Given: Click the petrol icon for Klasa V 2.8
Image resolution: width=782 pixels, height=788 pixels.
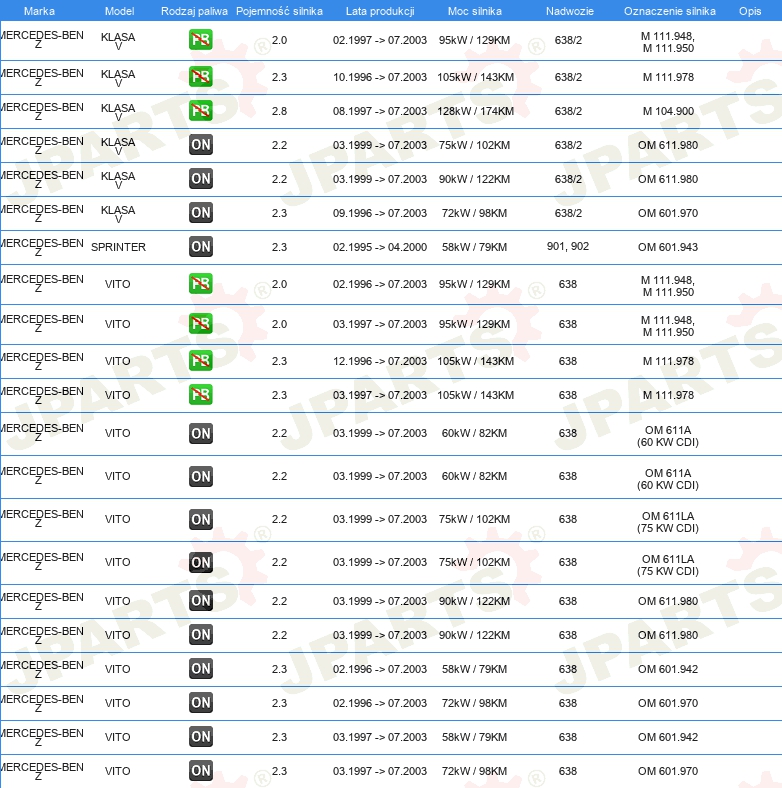Looking at the screenshot, I should coord(201,111).
